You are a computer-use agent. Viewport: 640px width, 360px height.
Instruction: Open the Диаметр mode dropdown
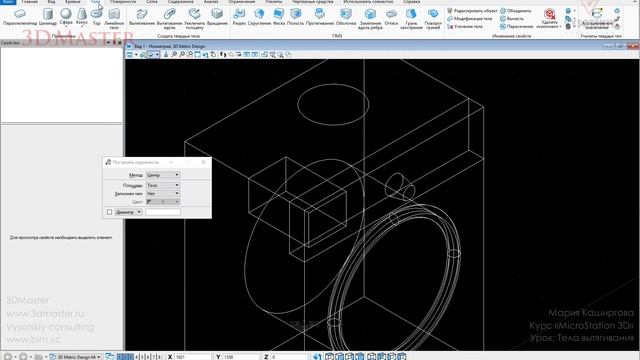click(x=128, y=212)
